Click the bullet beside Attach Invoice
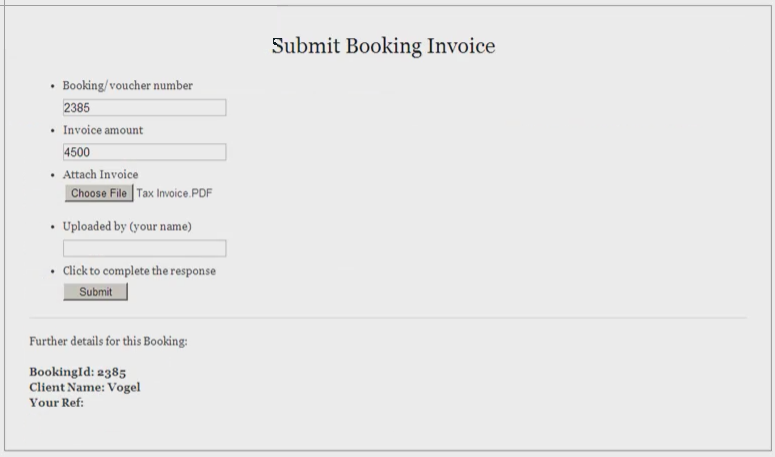This screenshot has width=775, height=457. click(52, 176)
